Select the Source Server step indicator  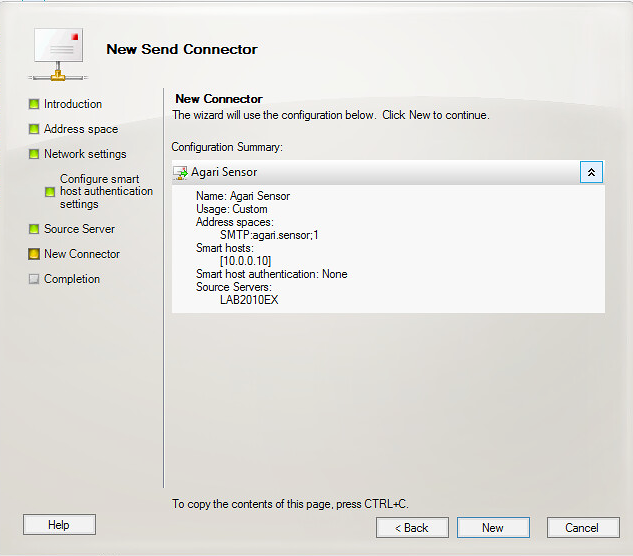(x=34, y=229)
